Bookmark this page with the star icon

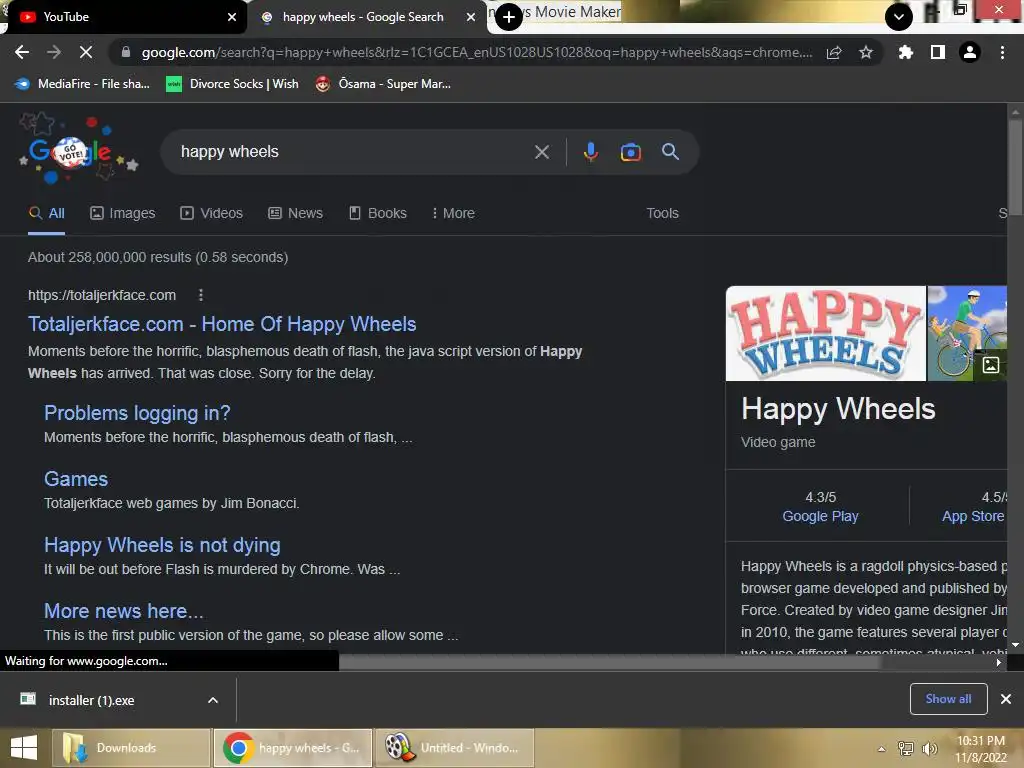(x=866, y=52)
